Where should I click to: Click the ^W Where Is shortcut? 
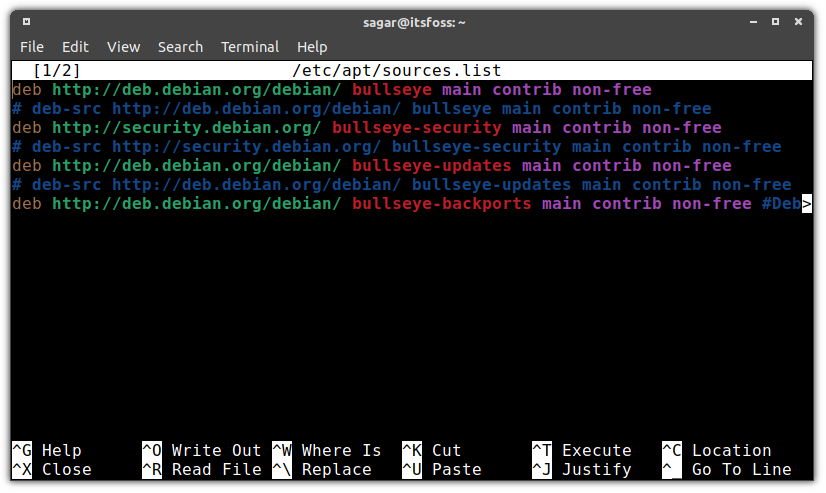(x=327, y=450)
